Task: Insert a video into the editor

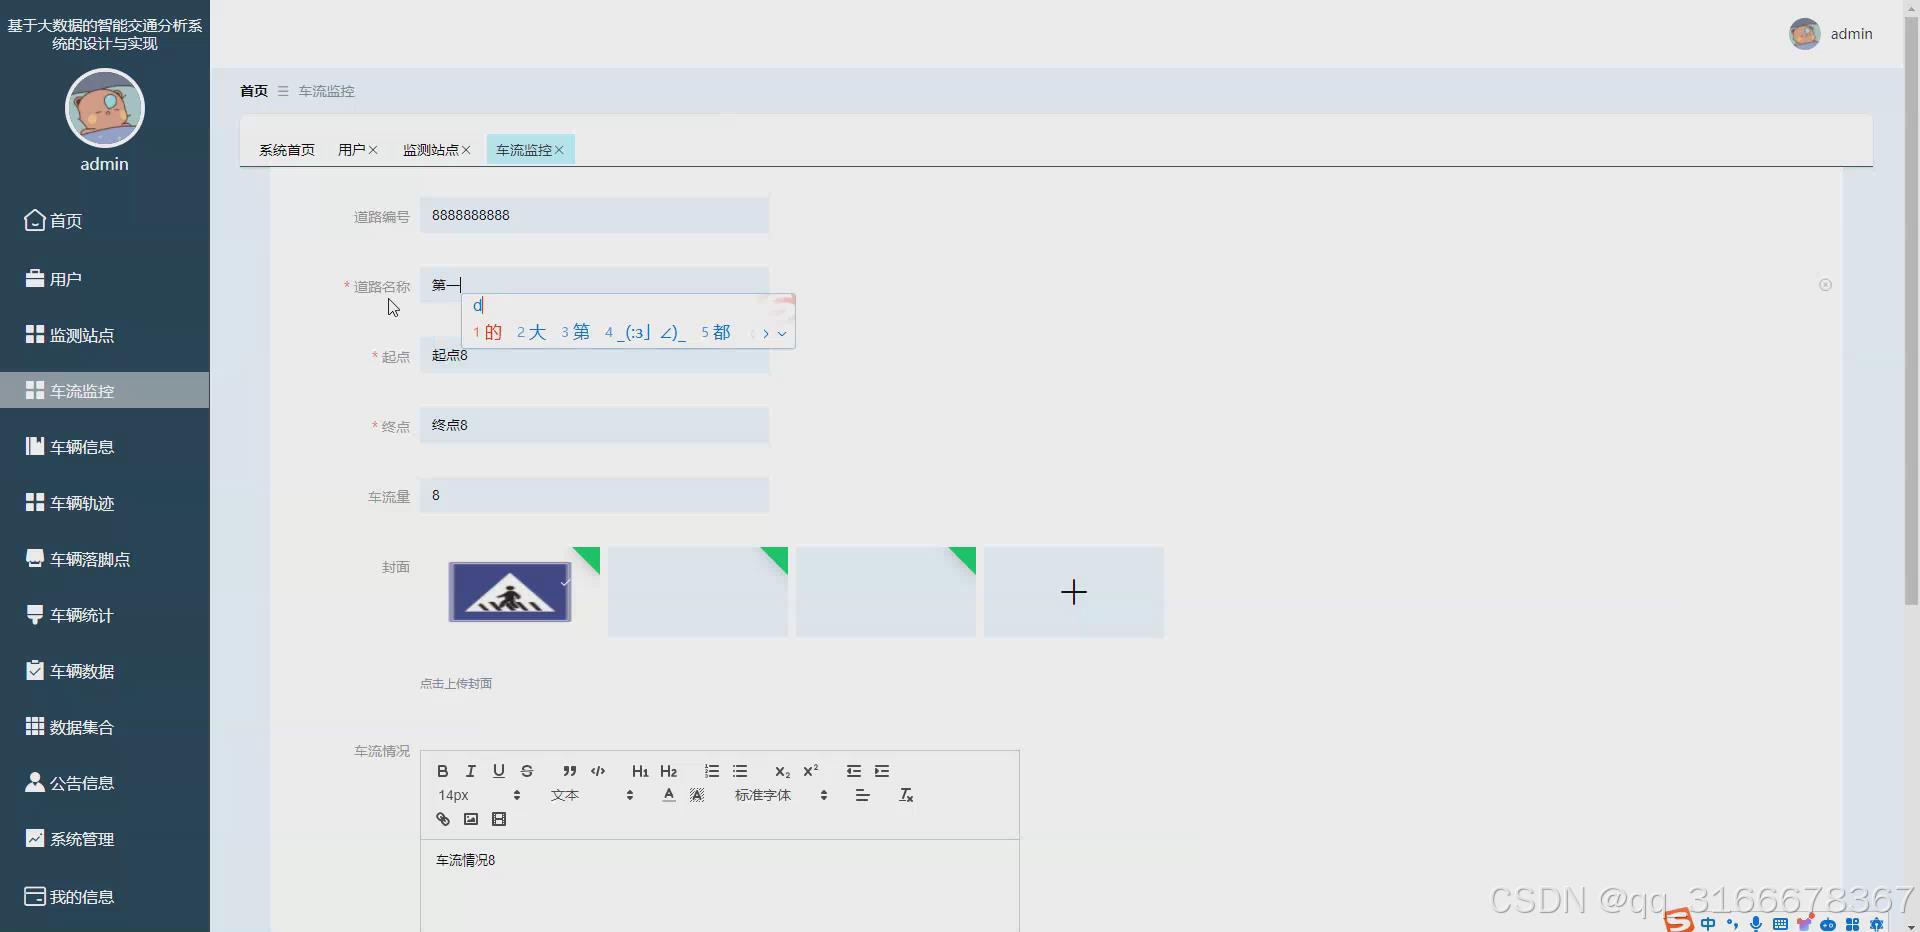Action: tap(499, 819)
